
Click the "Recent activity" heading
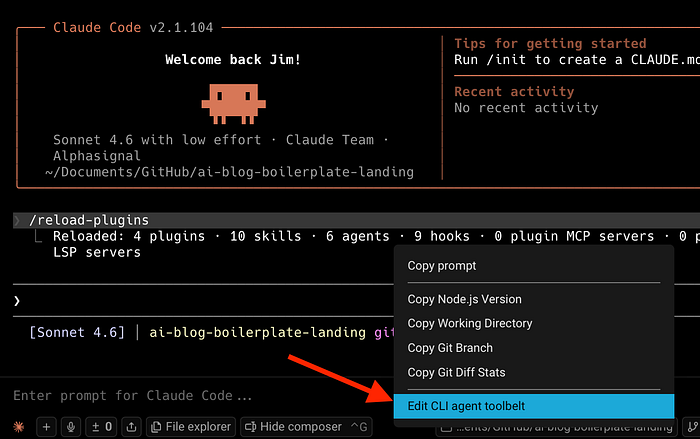tap(514, 92)
